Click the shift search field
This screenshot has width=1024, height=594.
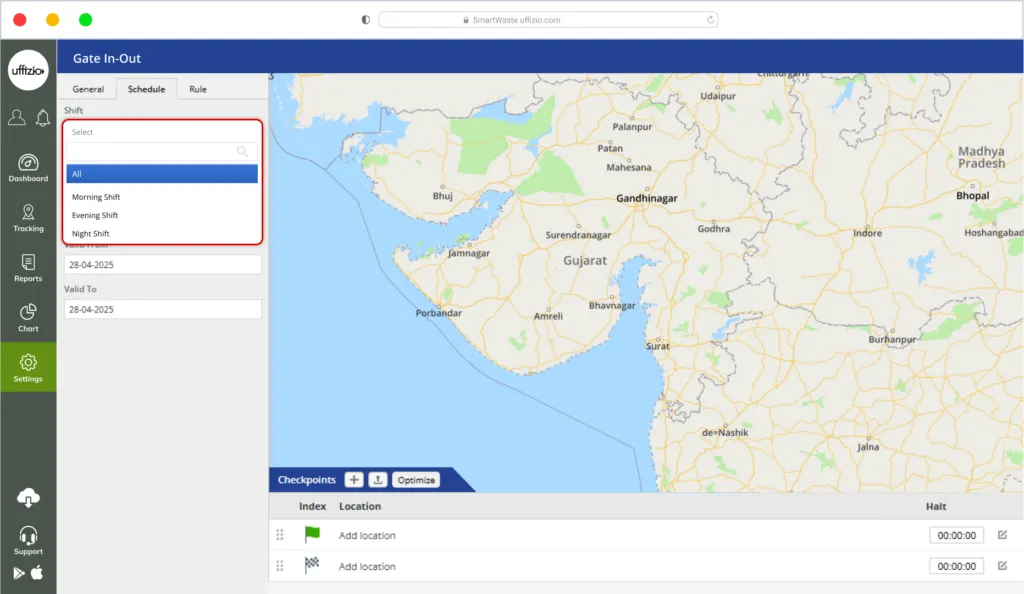tap(155, 152)
